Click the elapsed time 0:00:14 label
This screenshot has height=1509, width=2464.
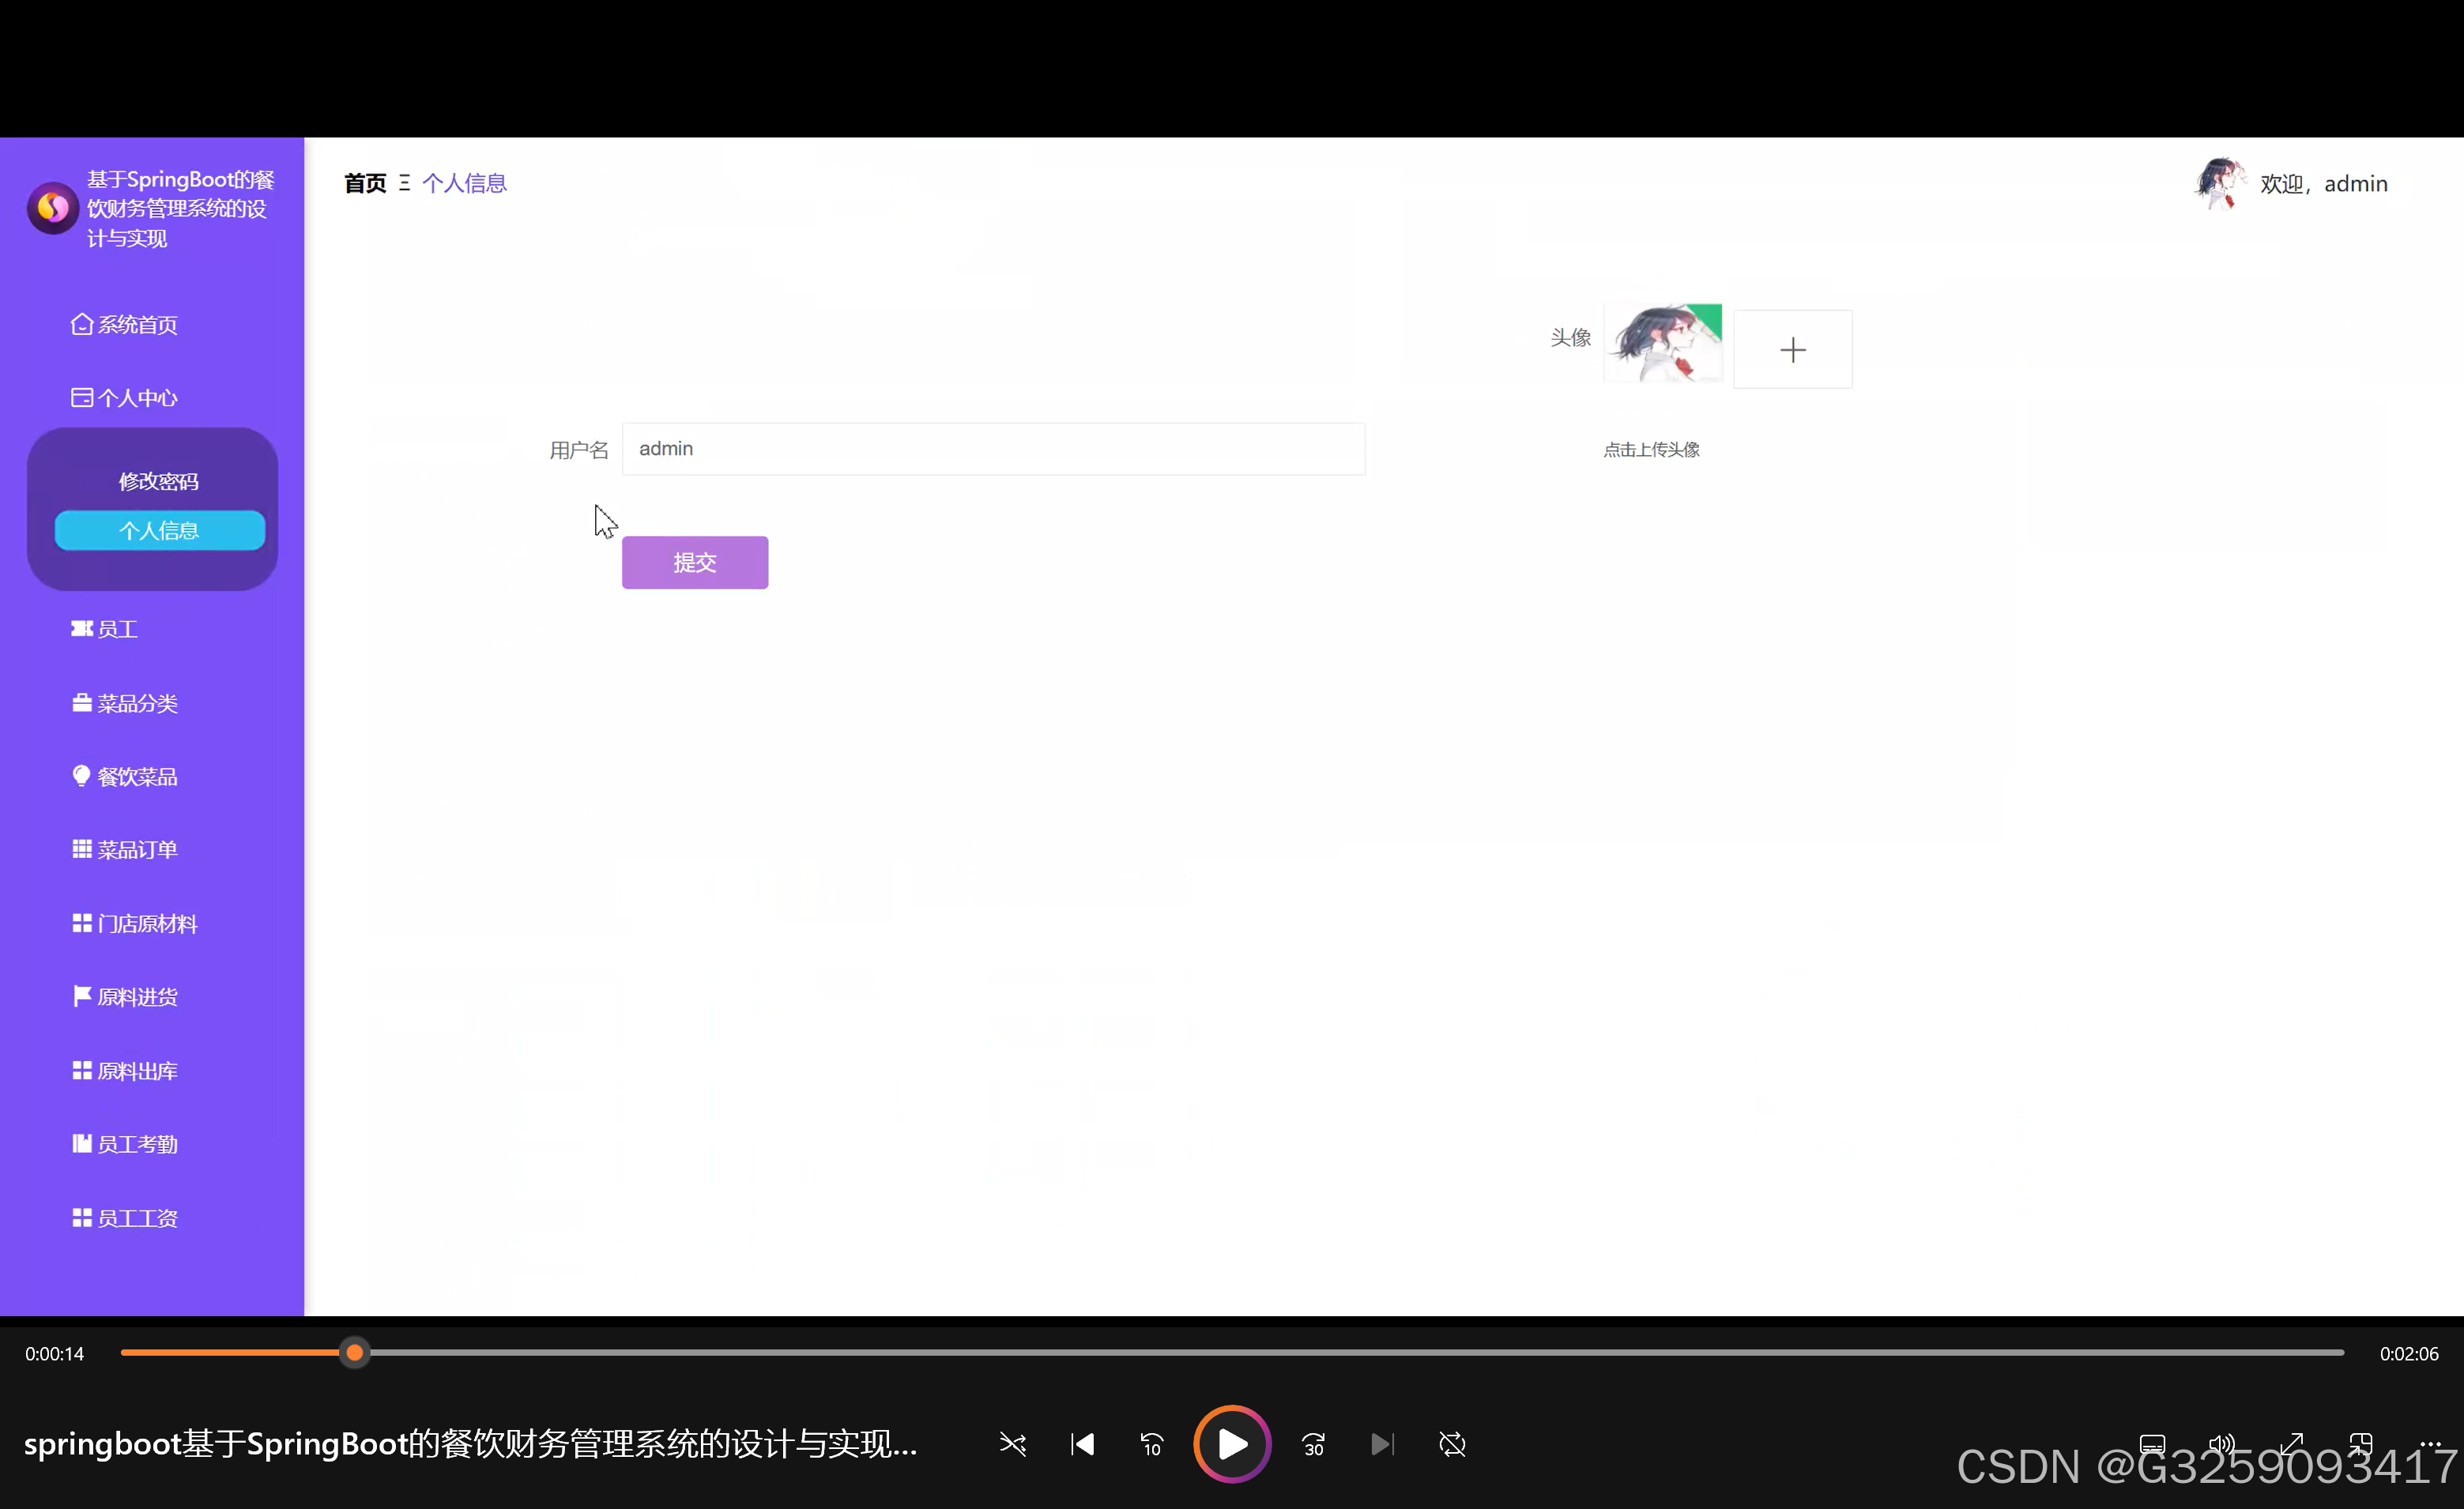(x=55, y=1353)
